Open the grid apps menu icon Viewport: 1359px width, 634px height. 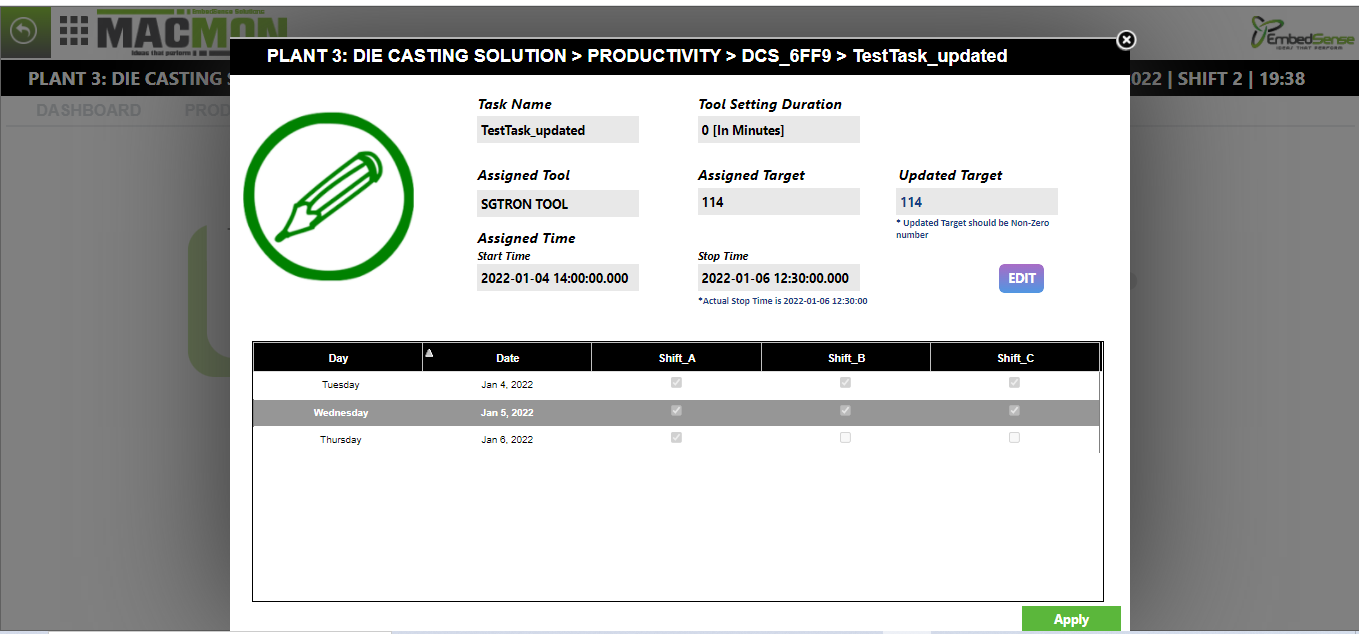74,32
